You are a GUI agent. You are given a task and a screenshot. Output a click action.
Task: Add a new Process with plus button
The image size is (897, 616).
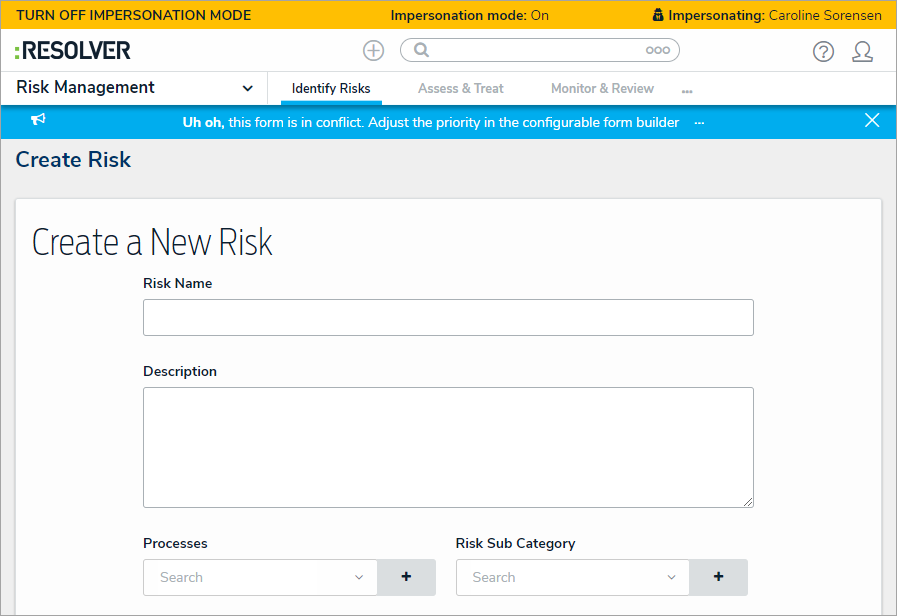406,577
